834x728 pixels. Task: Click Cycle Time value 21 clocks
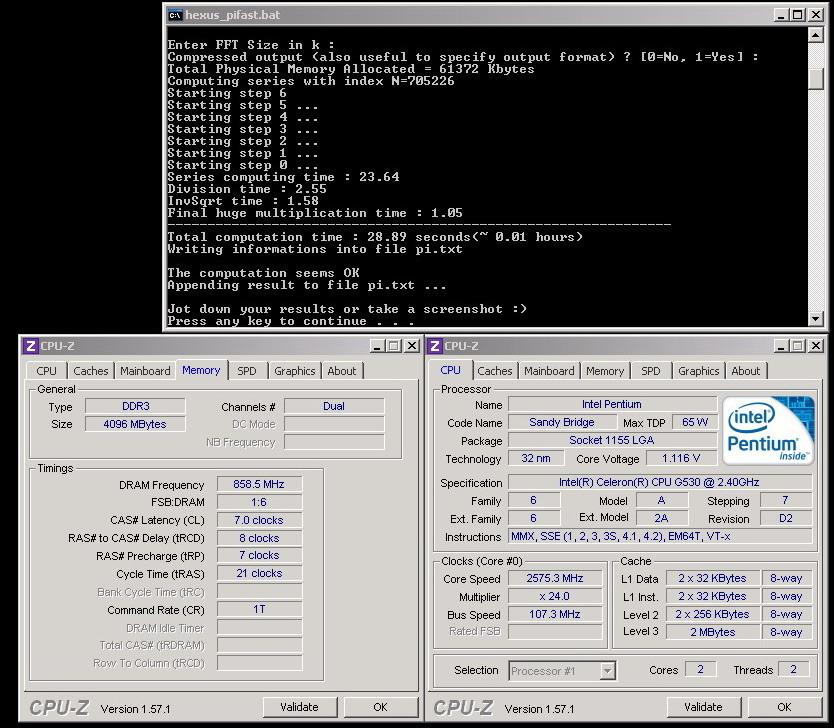[260, 573]
